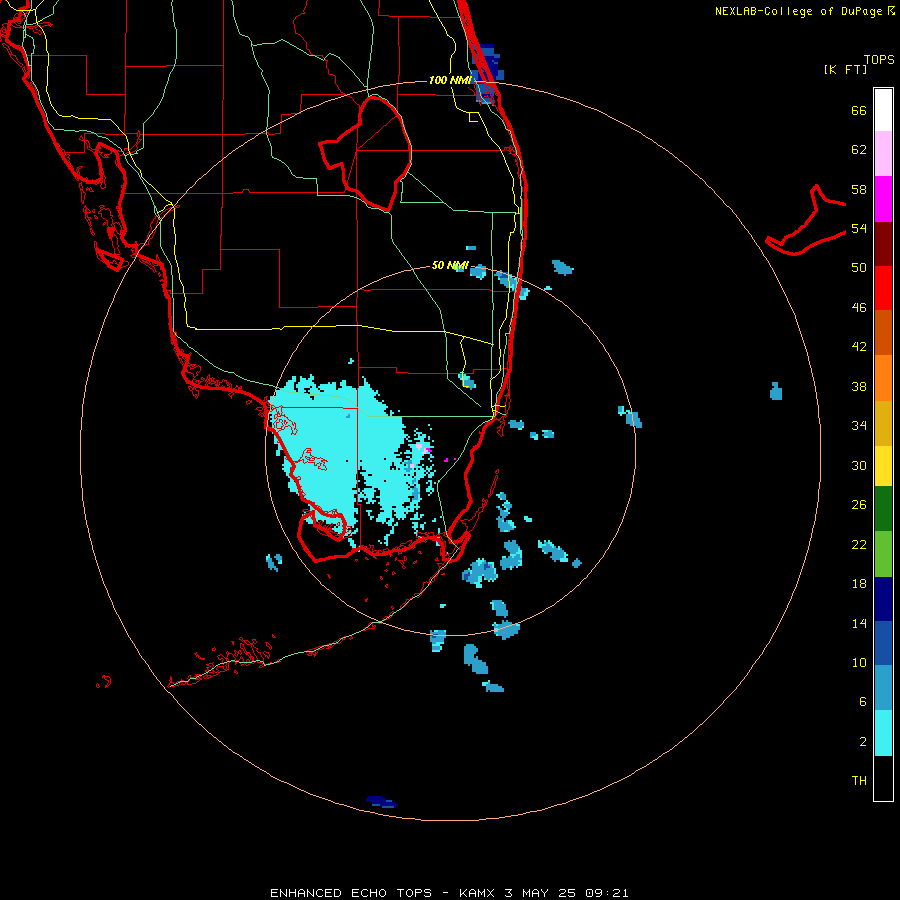Click the light pink swatch near 62

[883, 153]
